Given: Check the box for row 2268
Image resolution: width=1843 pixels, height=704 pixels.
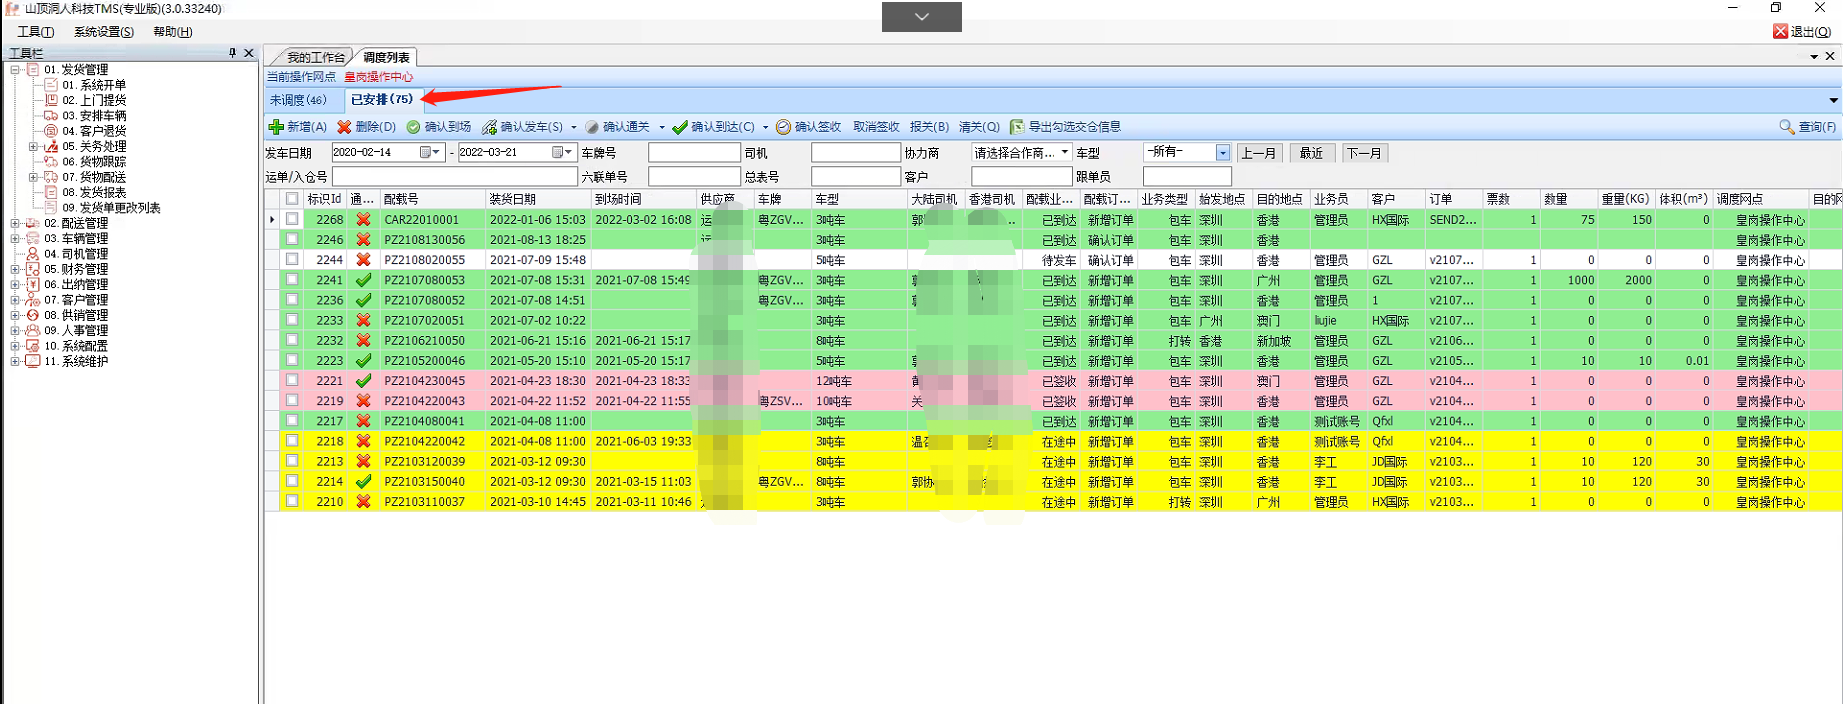Looking at the screenshot, I should point(292,219).
